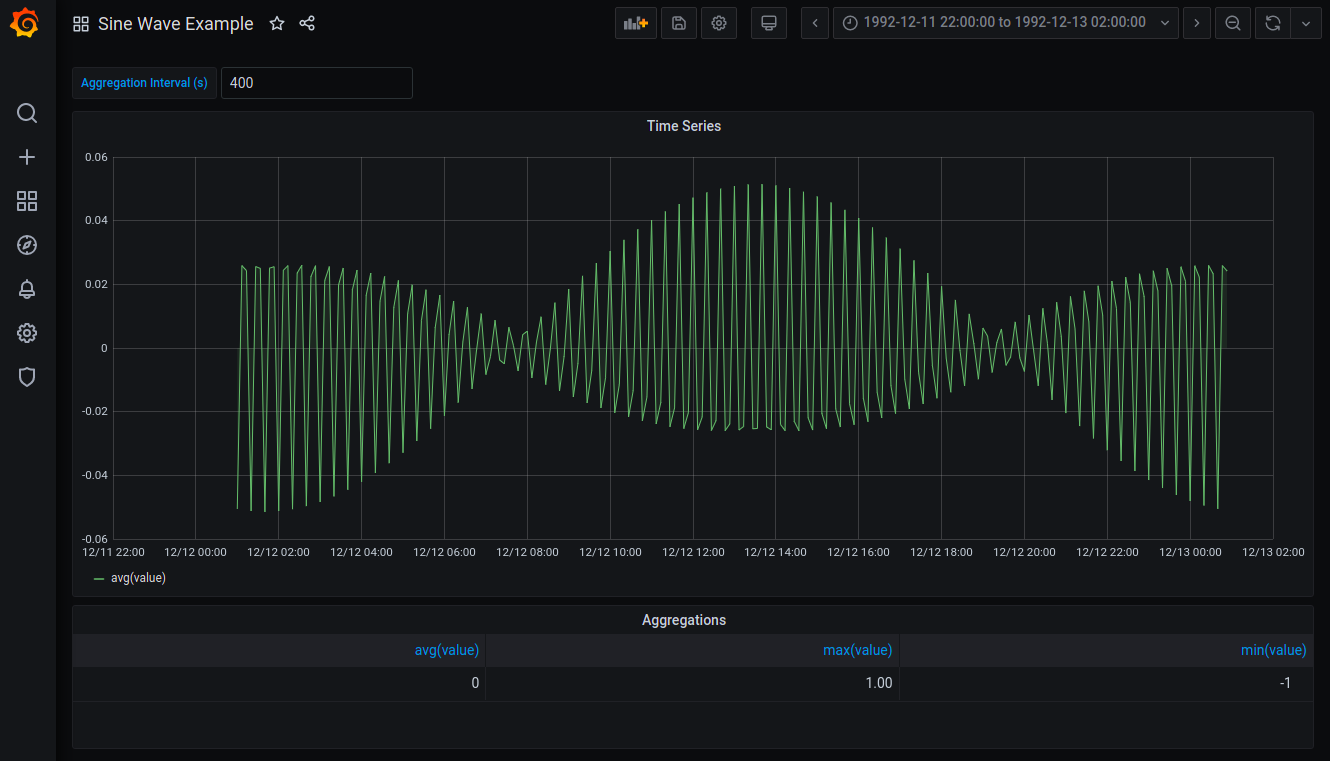The image size is (1330, 761).
Task: Open the time range picker dropdown
Action: coord(1006,23)
